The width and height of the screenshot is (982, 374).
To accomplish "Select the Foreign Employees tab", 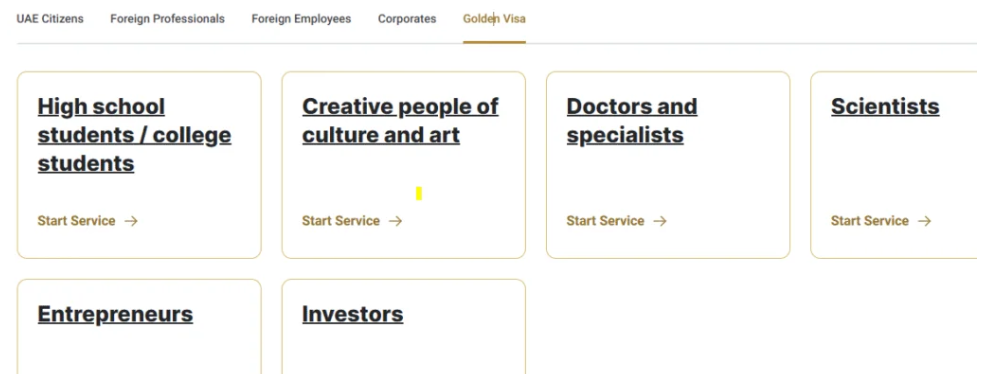I will pos(301,19).
